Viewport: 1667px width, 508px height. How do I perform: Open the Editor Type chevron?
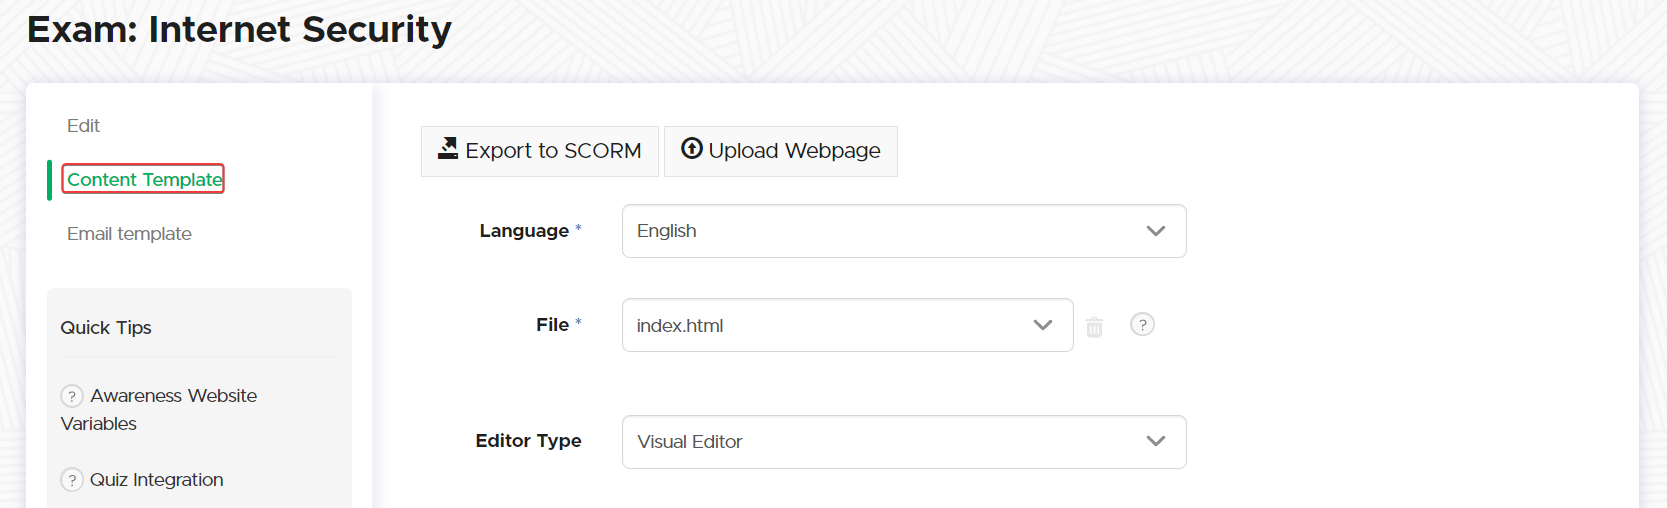(x=1155, y=441)
